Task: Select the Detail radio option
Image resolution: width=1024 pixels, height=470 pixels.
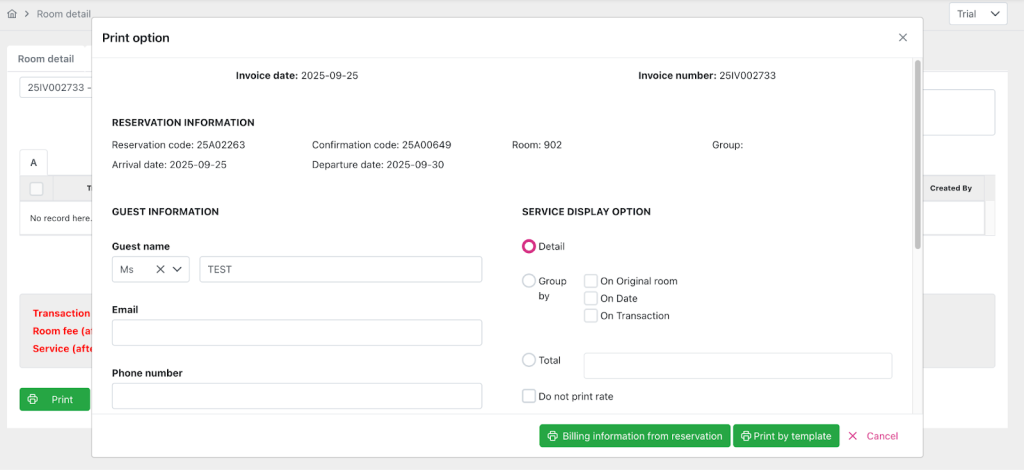Action: click(529, 246)
